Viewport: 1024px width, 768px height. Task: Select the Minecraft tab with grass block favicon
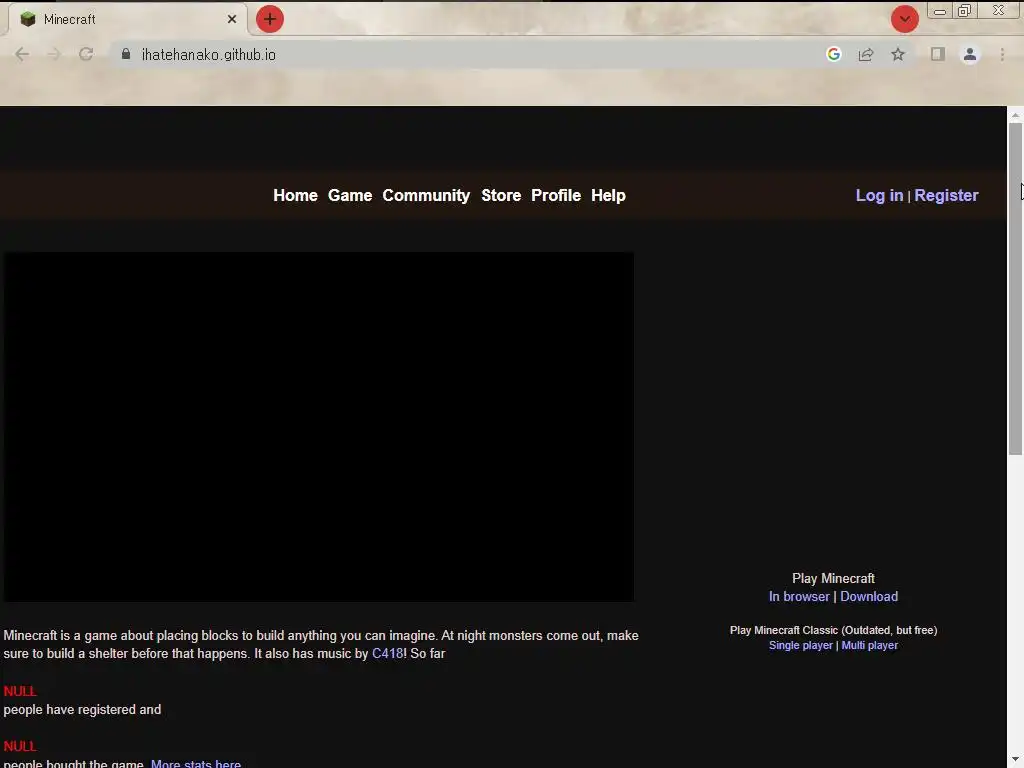(x=127, y=19)
